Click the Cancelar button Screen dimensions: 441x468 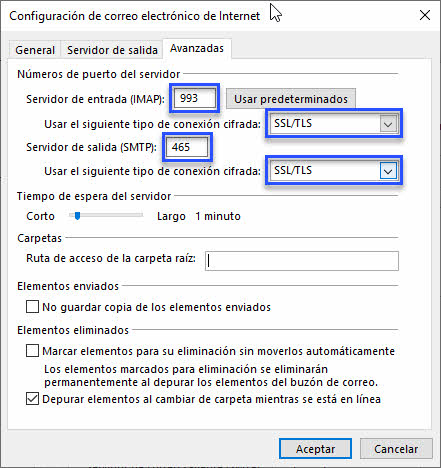coord(396,449)
